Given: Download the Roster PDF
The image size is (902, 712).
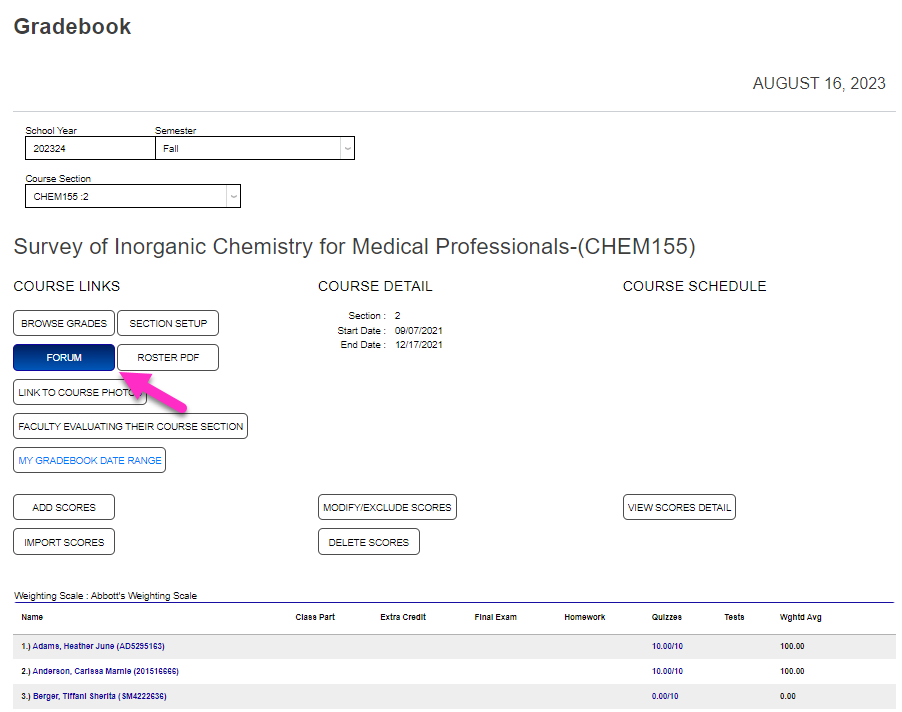Looking at the screenshot, I should coord(167,357).
